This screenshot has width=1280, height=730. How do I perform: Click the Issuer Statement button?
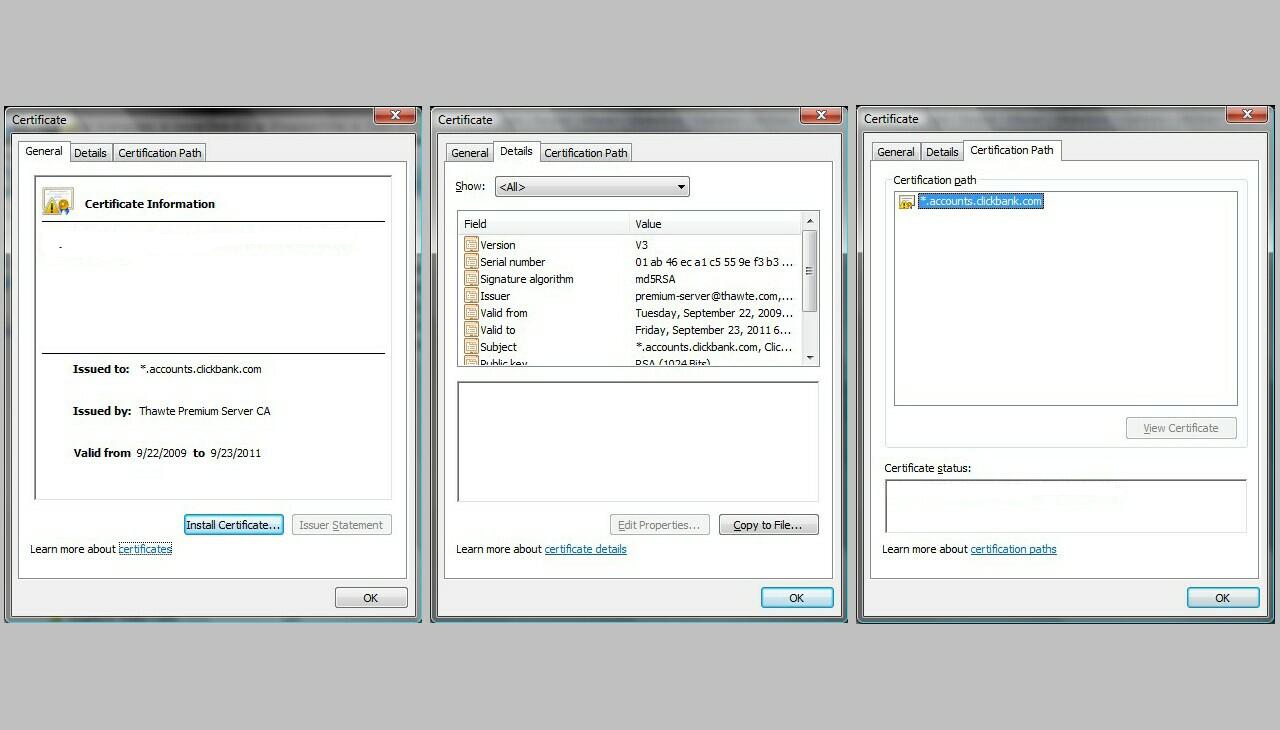[x=341, y=525]
